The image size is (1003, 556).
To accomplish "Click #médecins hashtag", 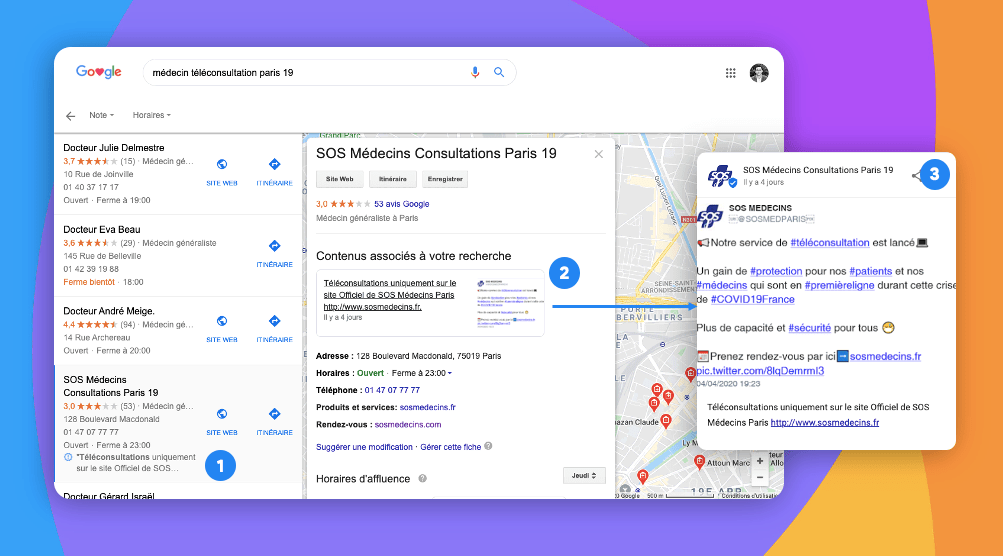I will [722, 285].
